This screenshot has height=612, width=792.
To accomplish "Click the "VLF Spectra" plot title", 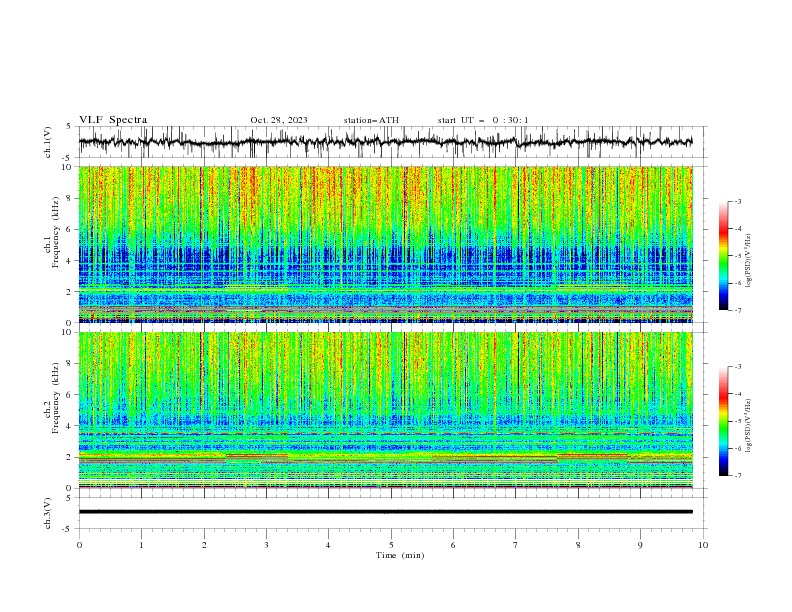I will click(x=113, y=120).
